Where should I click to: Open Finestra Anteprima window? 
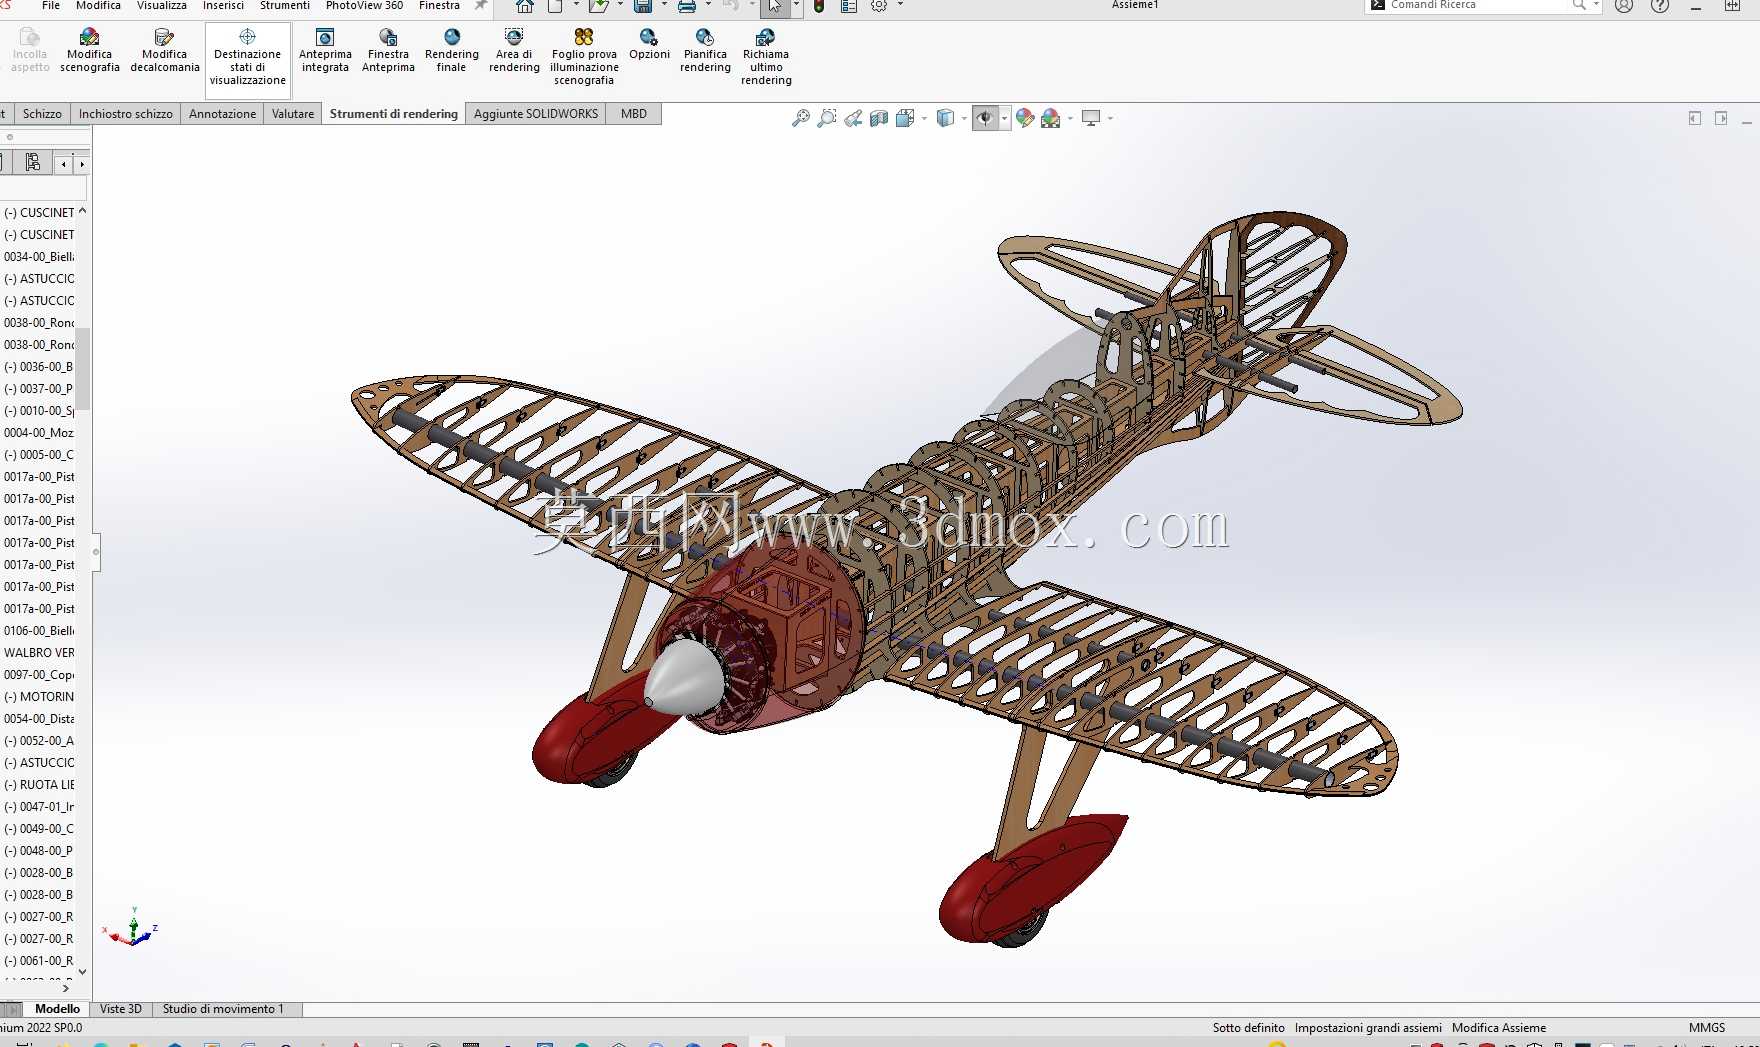[388, 51]
